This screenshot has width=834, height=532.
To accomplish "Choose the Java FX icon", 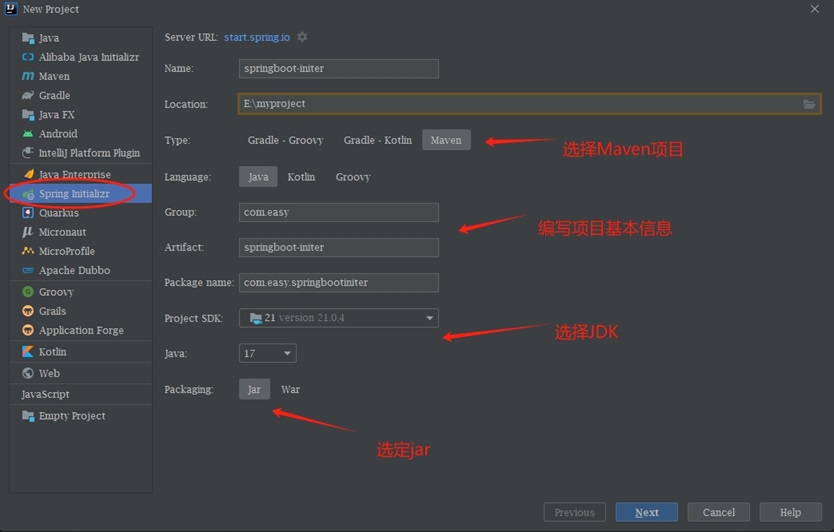I will click(28, 114).
